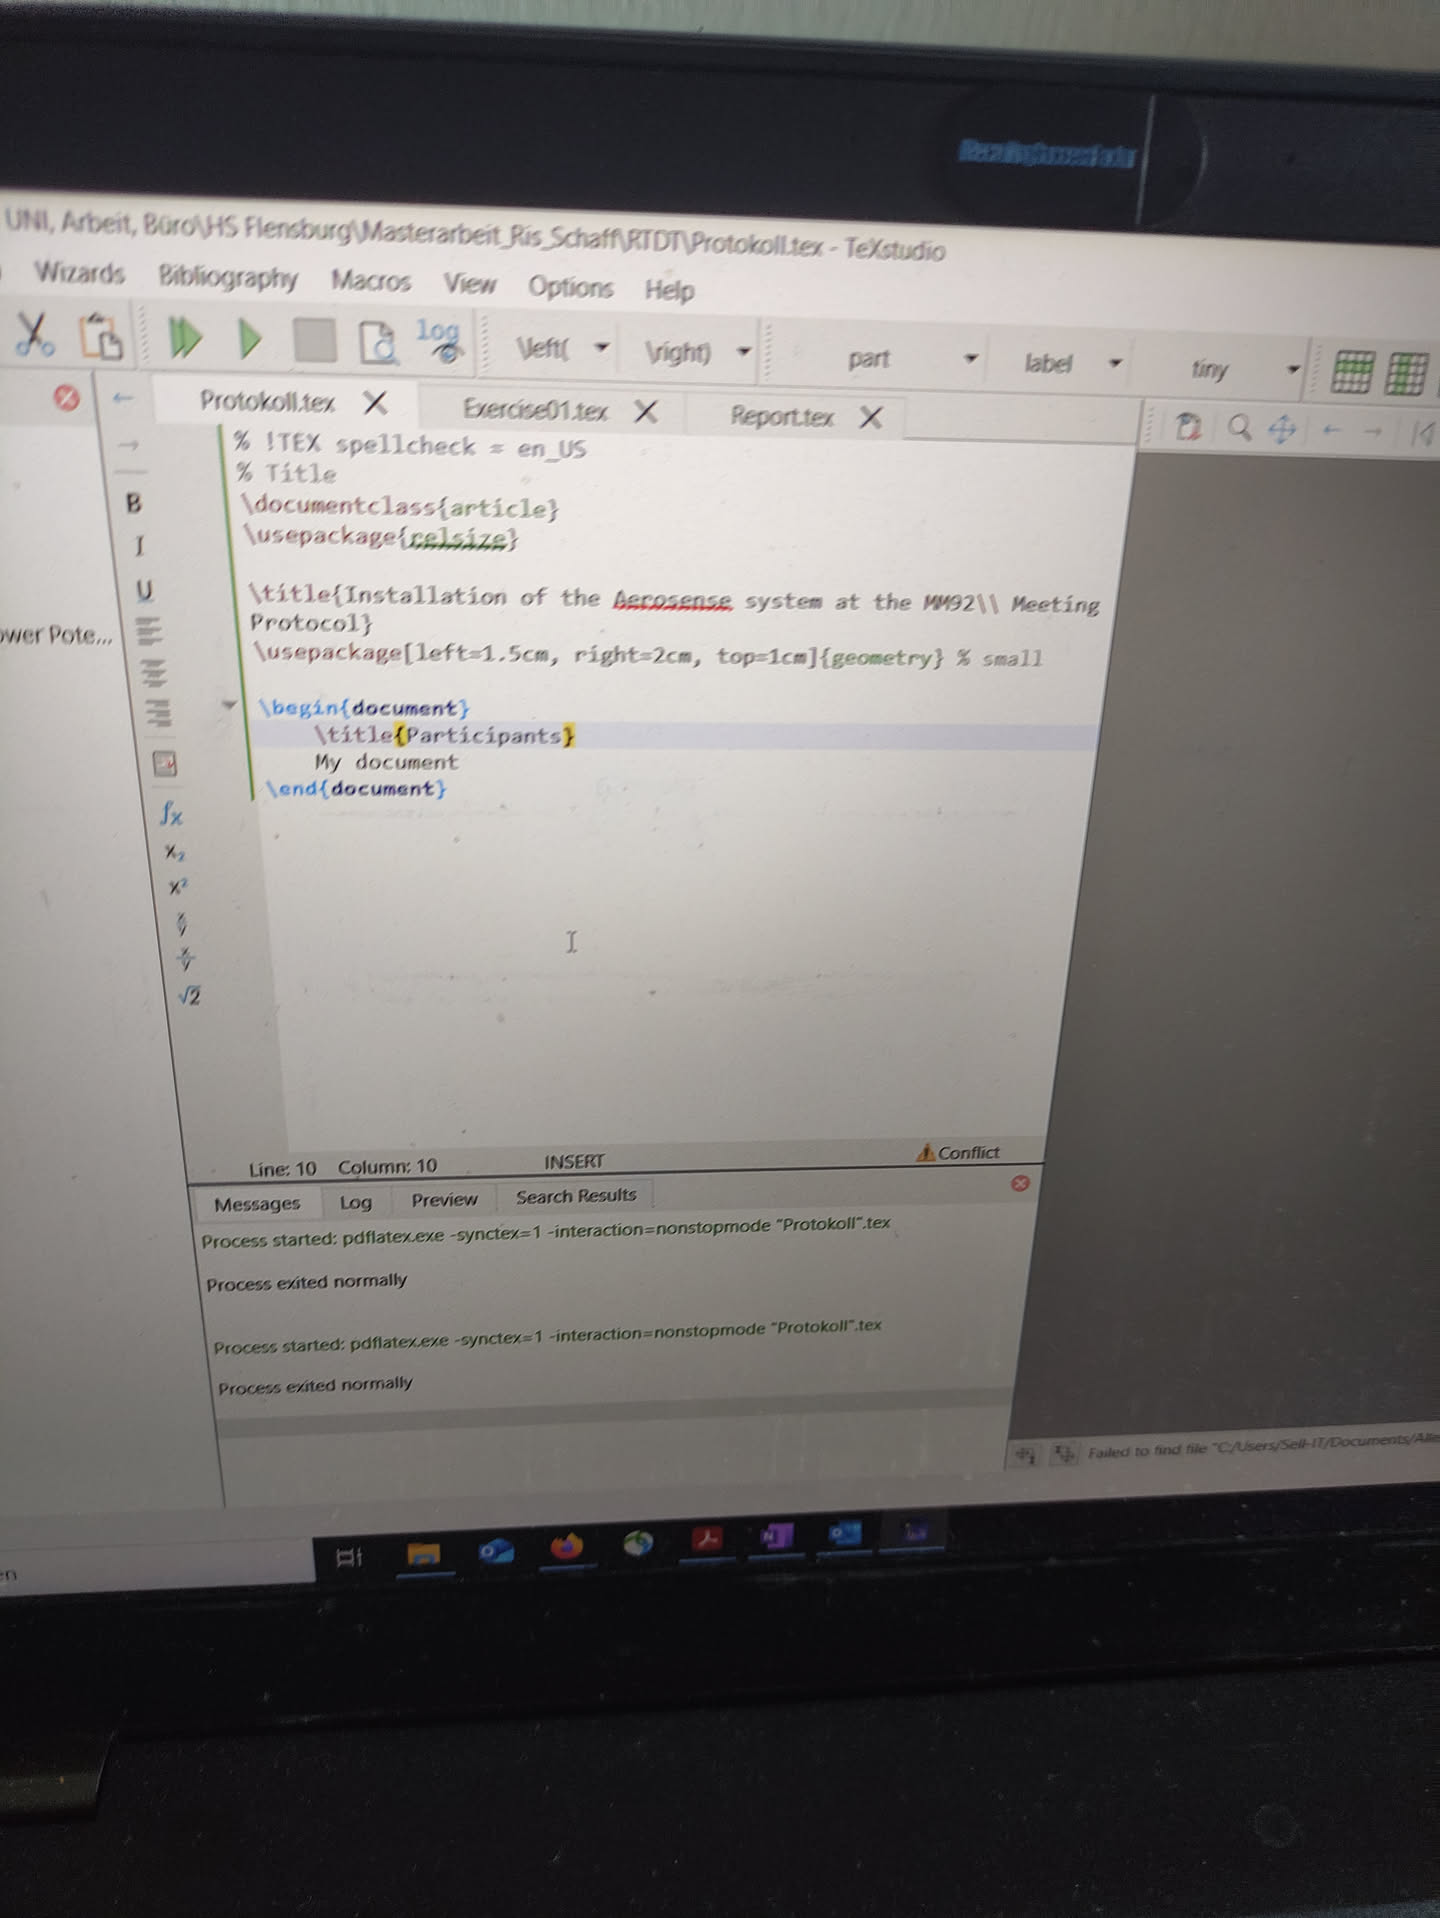
Task: Collapse the \begin{document} fold arrow
Action: (x=229, y=705)
